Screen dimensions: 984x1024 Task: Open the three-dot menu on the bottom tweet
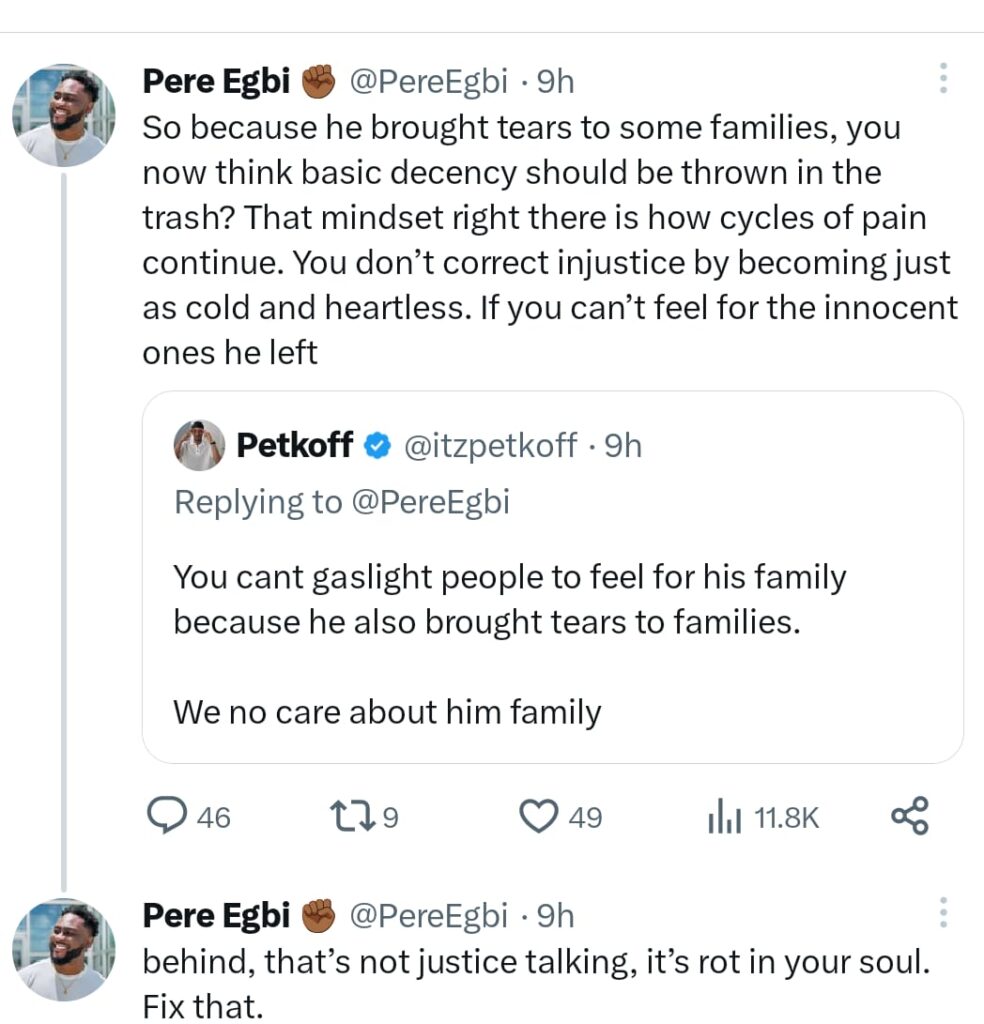tap(944, 913)
